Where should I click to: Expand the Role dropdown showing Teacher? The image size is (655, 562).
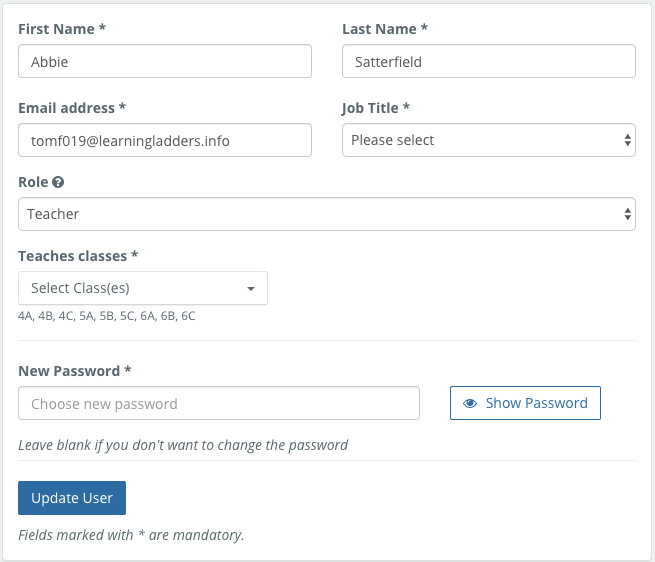pyautogui.click(x=326, y=214)
